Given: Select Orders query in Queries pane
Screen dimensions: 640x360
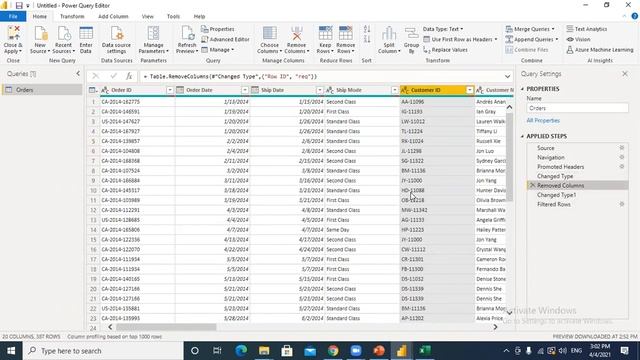Looking at the screenshot, I should tap(42, 90).
